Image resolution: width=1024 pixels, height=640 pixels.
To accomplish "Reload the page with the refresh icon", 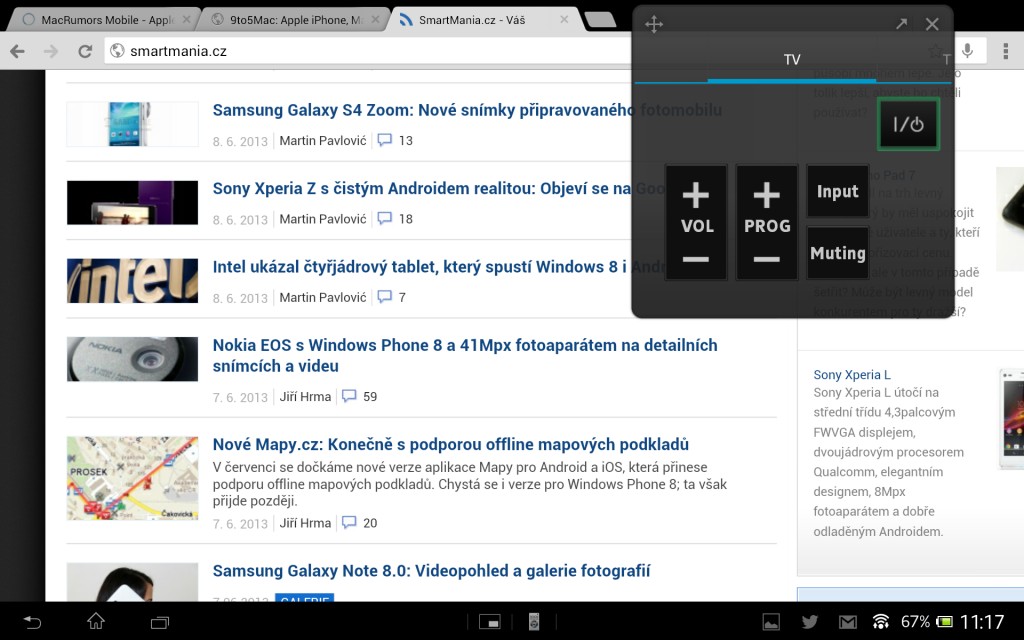I will pos(85,51).
